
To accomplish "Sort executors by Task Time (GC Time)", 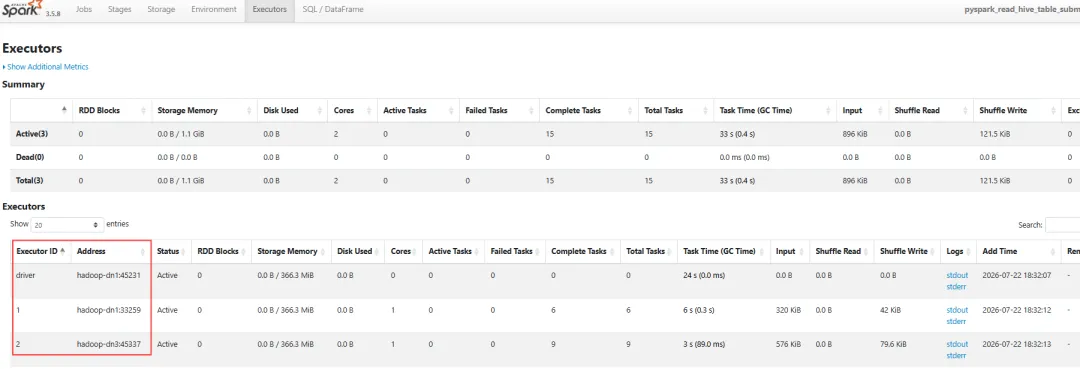I will (724, 251).
